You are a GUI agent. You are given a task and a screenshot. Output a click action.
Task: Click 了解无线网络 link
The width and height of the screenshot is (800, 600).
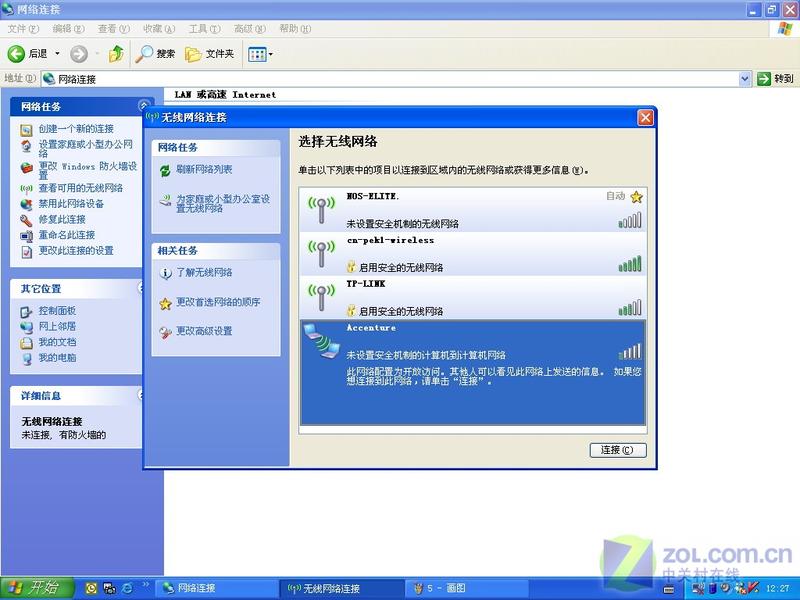point(204,272)
